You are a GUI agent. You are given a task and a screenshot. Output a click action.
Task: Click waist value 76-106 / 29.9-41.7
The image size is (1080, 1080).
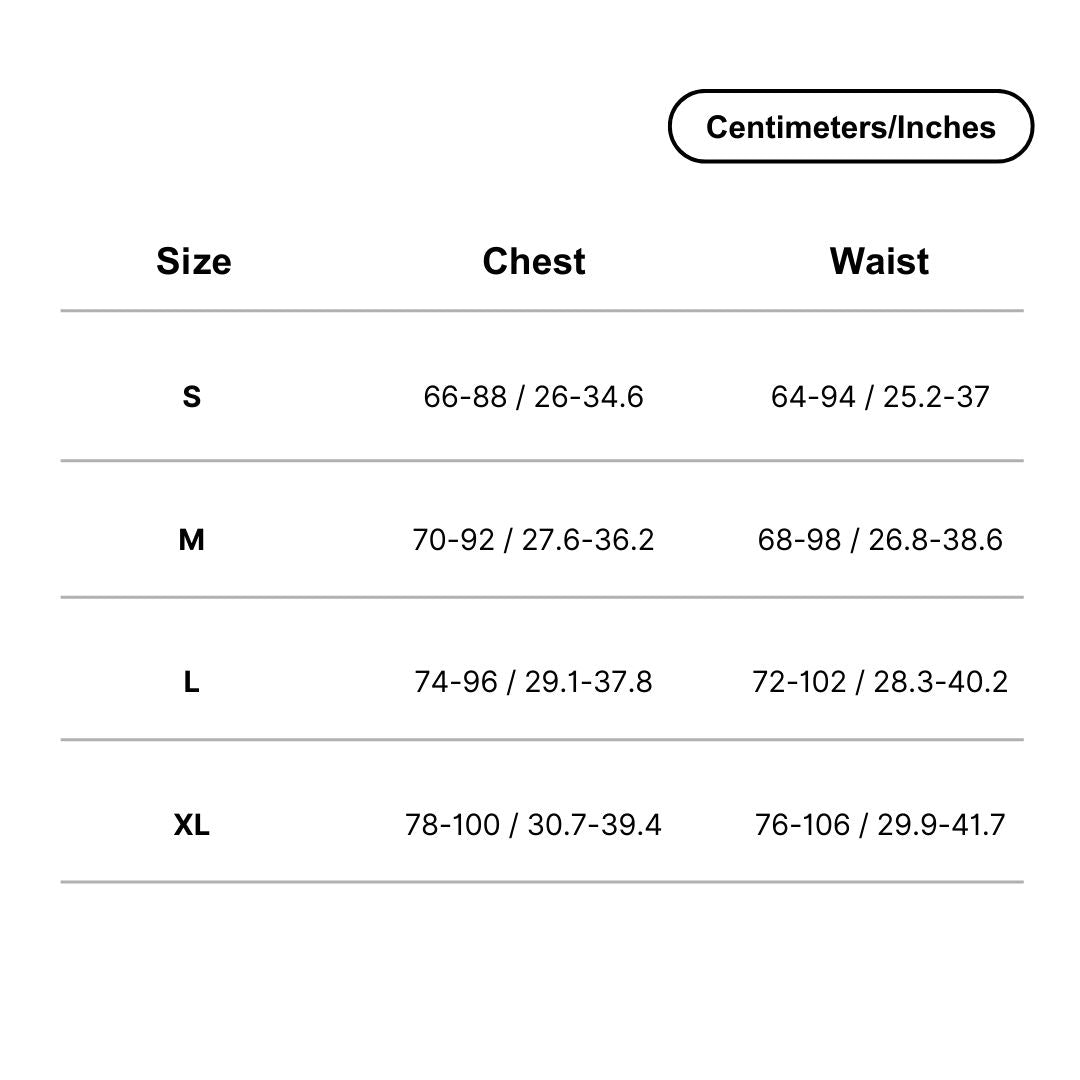click(x=880, y=824)
